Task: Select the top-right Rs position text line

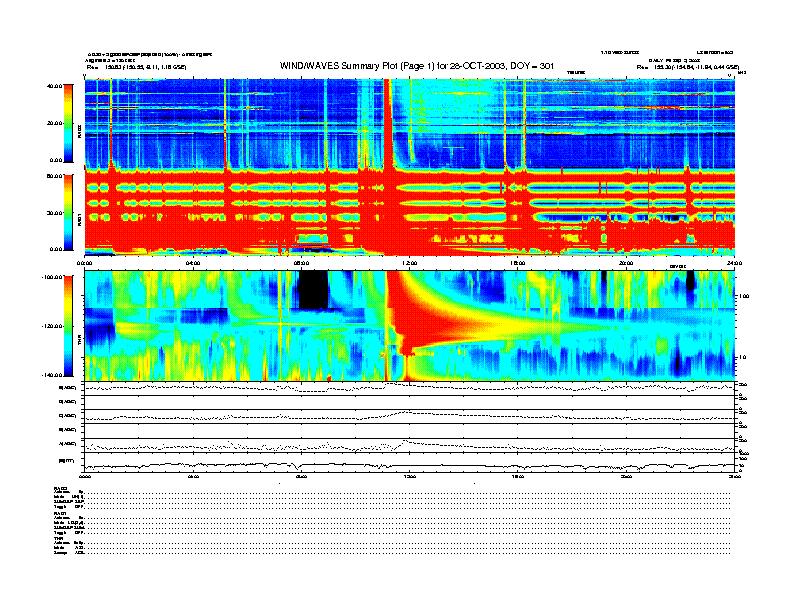Action: point(688,67)
